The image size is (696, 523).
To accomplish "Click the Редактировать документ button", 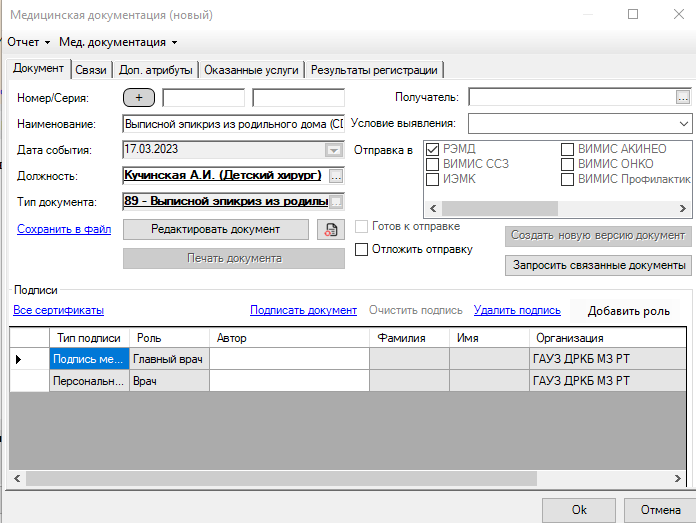I will click(x=215, y=229).
